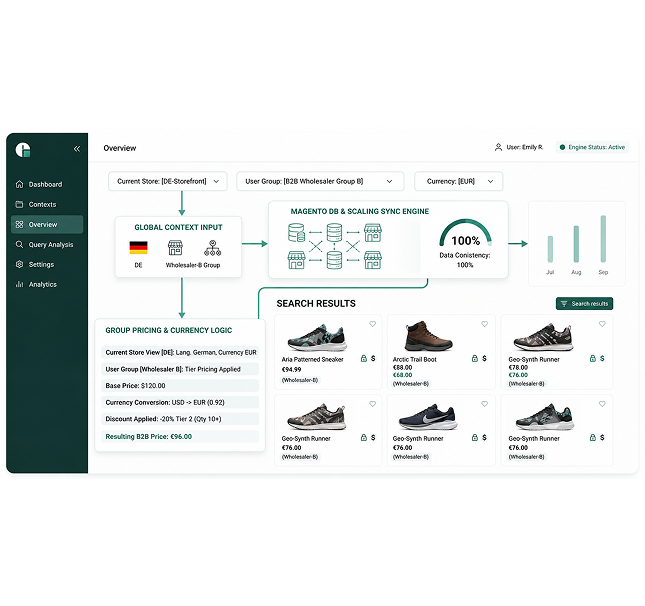Screen dimensions: 645x606
Task: Click Currency Conversion: USD -> EUR row
Action: pyautogui.click(x=180, y=402)
